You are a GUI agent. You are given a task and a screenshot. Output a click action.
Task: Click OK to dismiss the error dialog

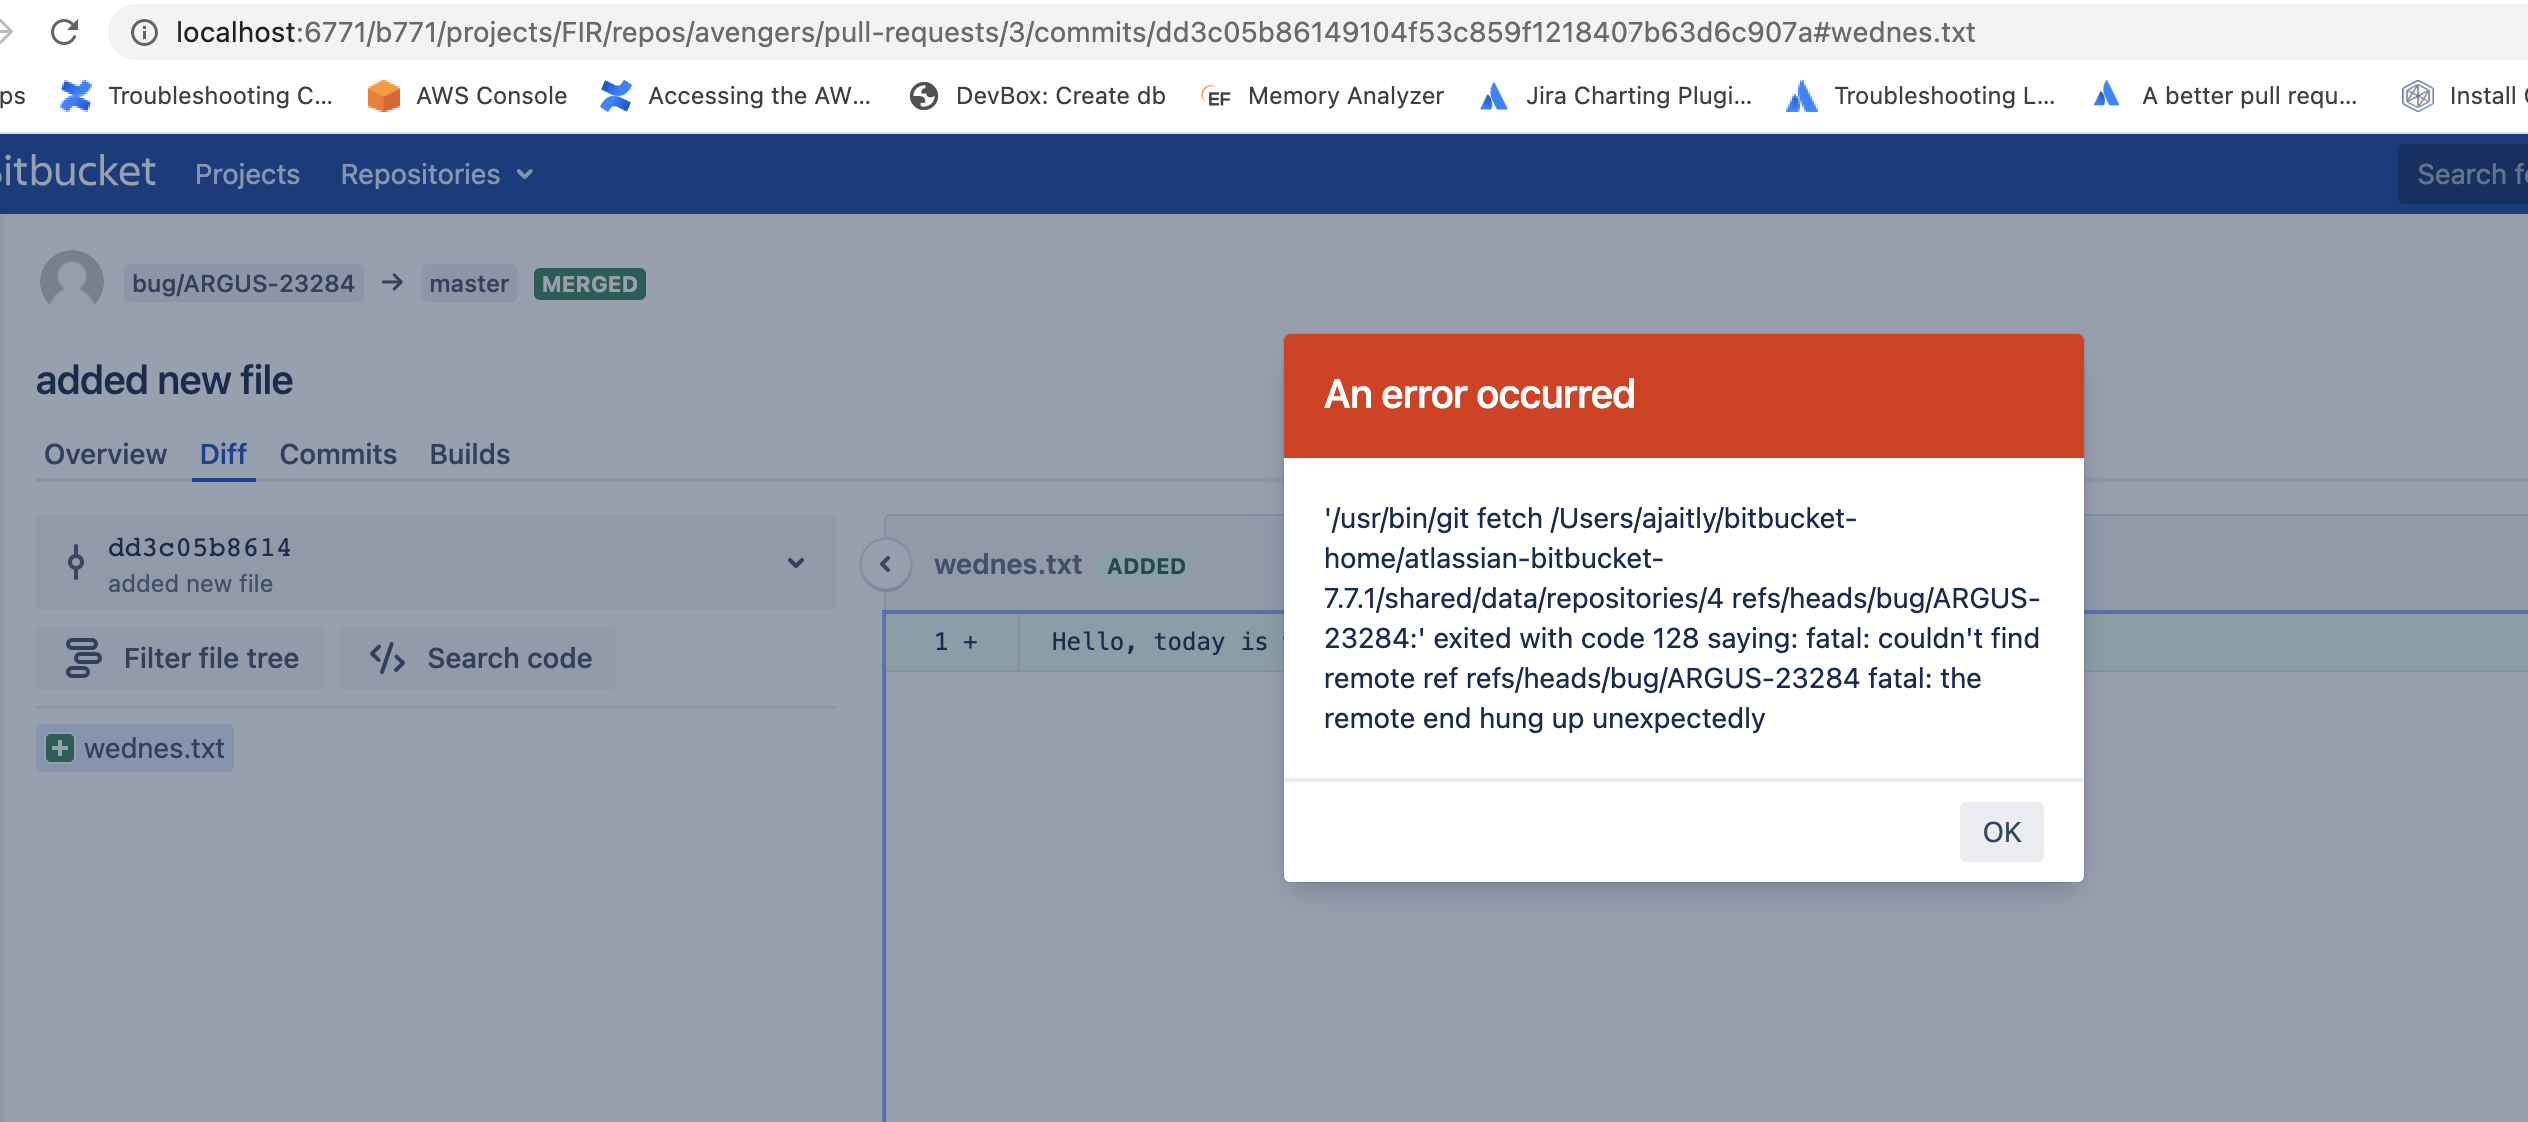(2001, 832)
